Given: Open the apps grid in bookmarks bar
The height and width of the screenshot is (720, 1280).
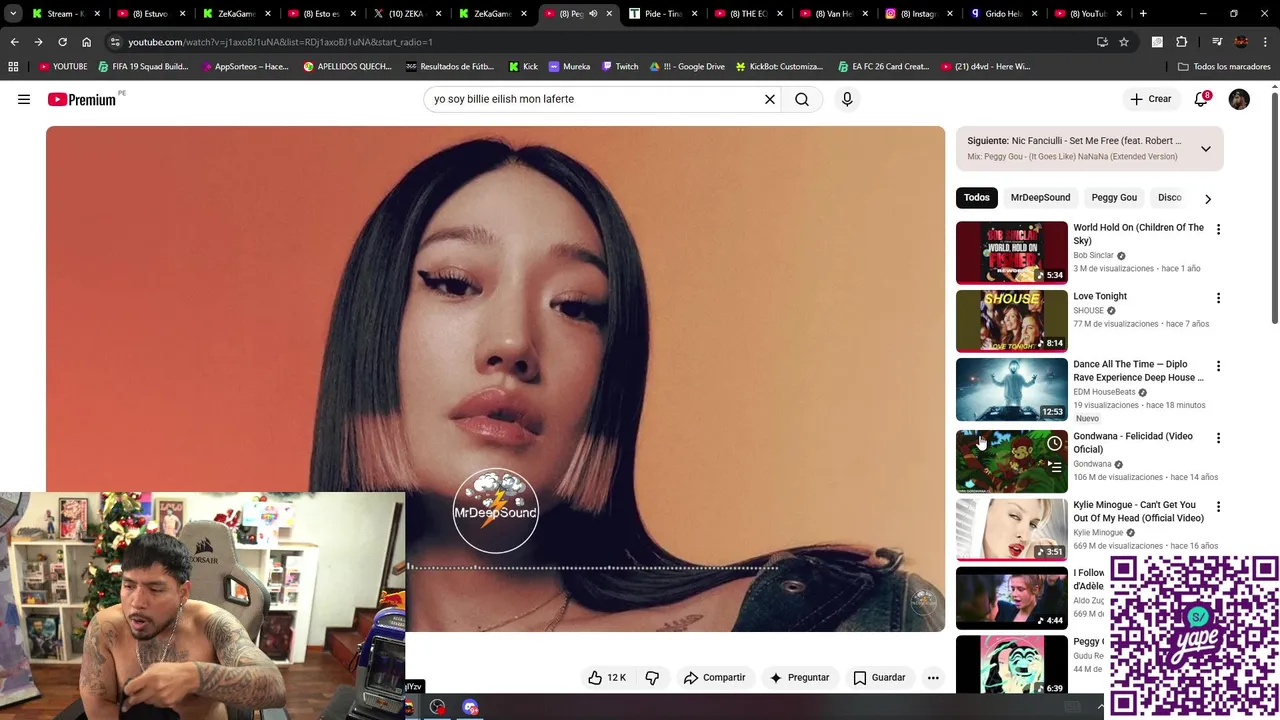Looking at the screenshot, I should pyautogui.click(x=13, y=66).
